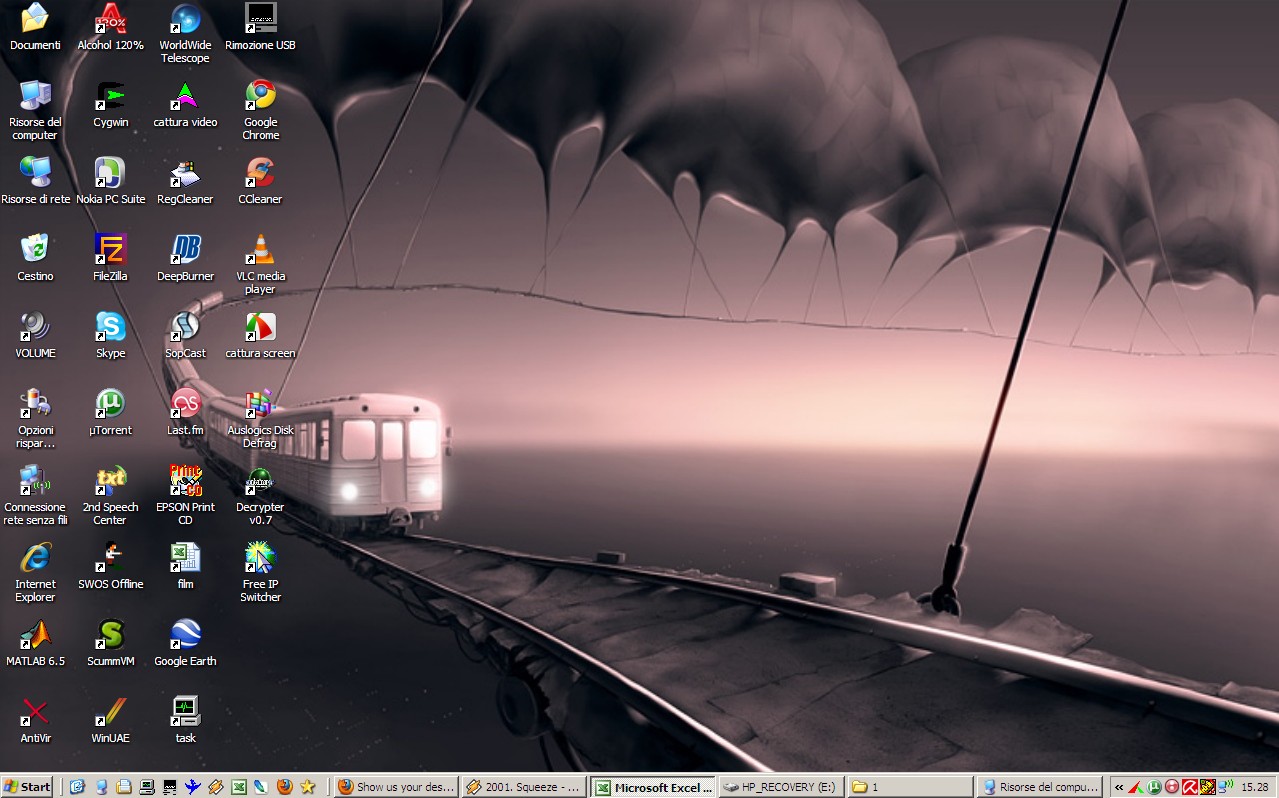Open "Show us your des..." Firefox taskbar button
Screen dimensions: 1279x798
396,787
